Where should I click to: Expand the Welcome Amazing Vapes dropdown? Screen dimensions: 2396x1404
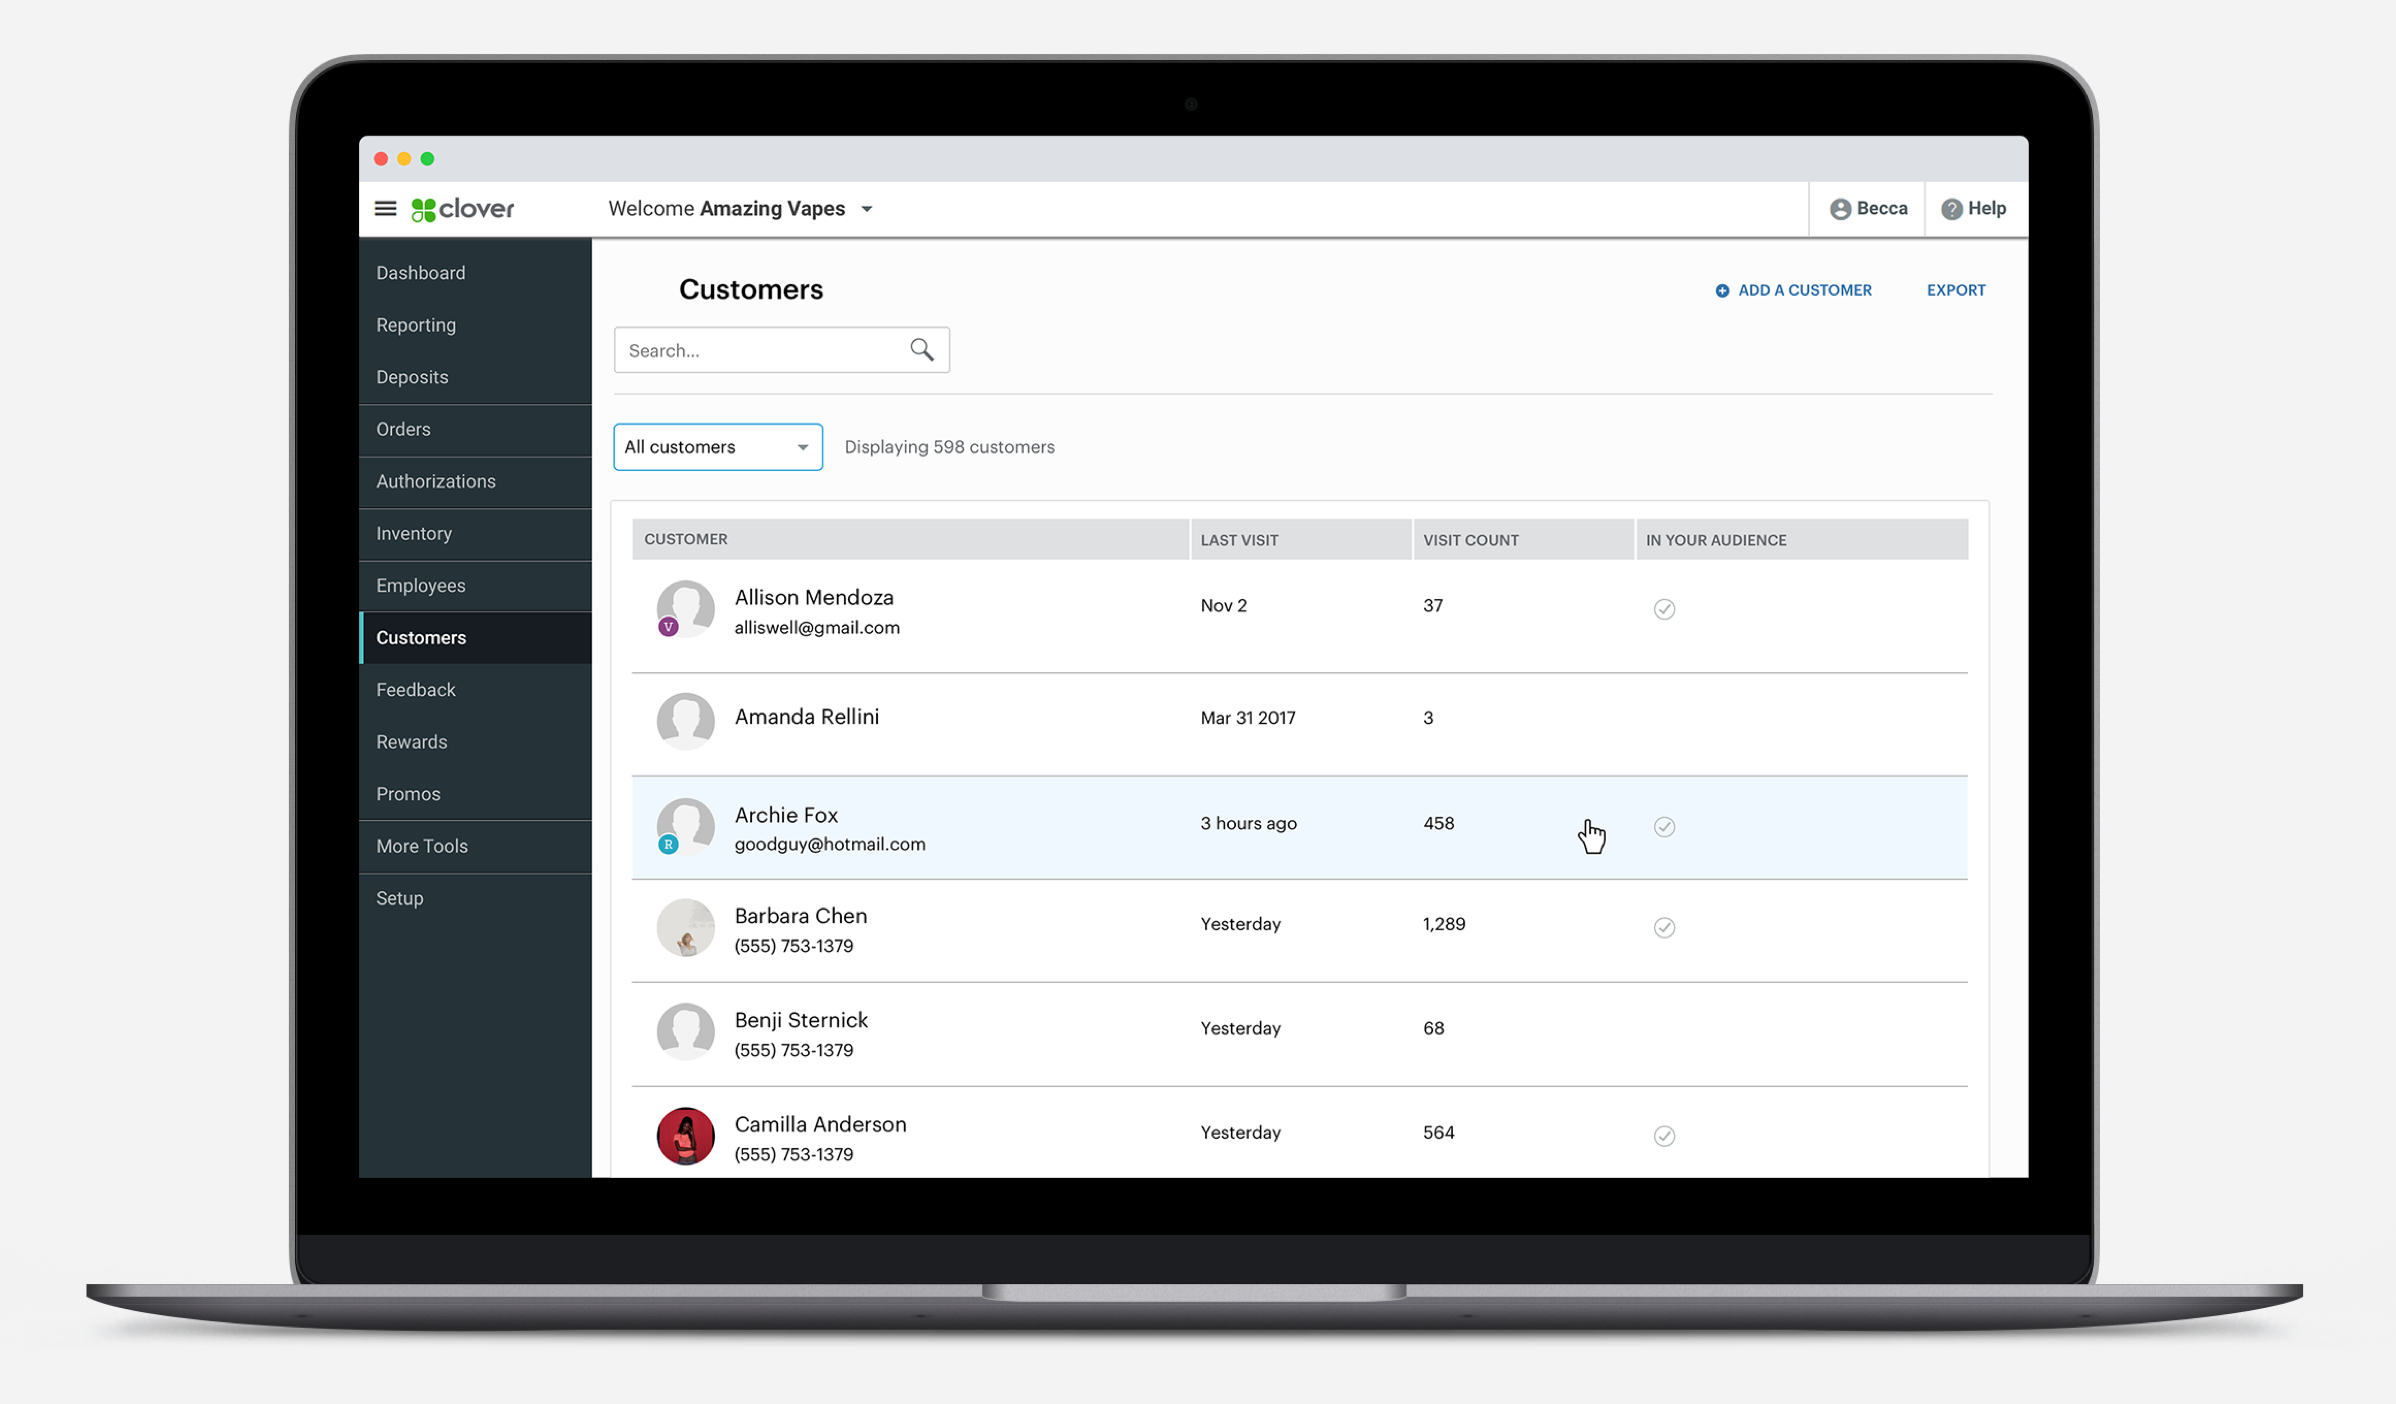pos(866,209)
